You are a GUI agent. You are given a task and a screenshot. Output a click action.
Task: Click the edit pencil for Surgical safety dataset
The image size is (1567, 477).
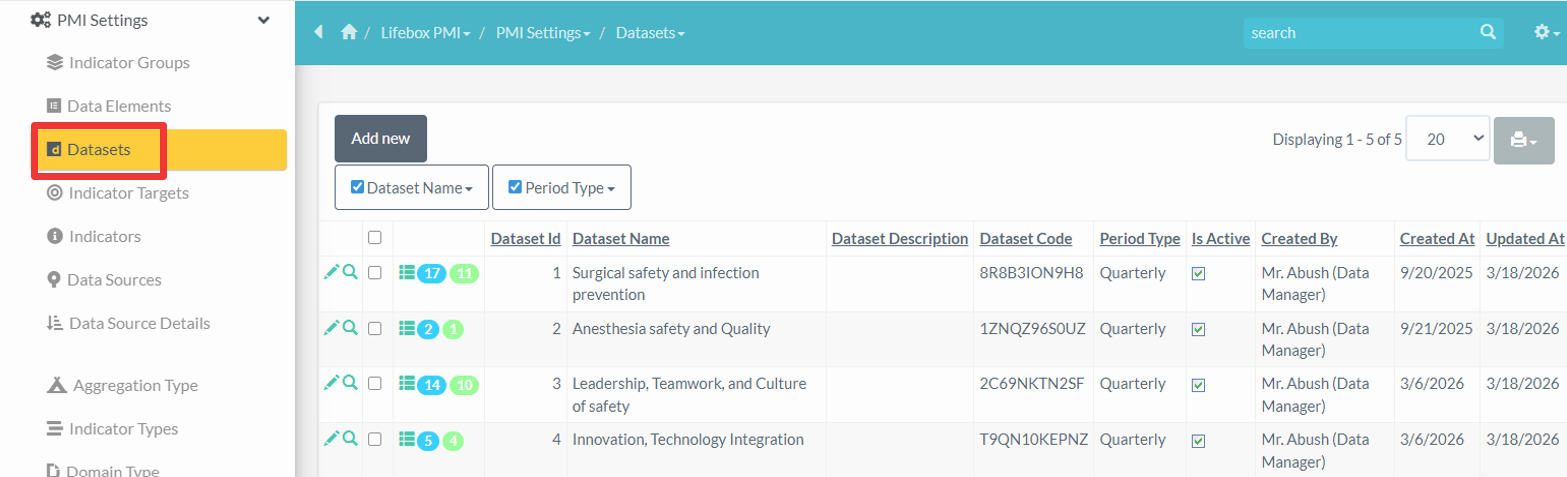331,272
